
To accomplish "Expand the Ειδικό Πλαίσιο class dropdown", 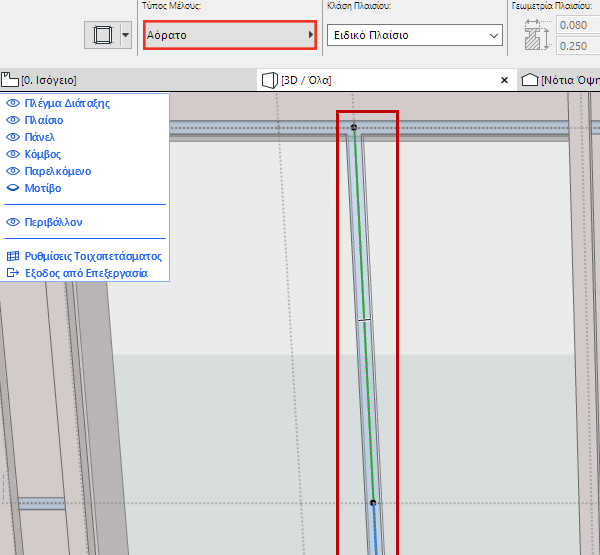I will 414,36.
